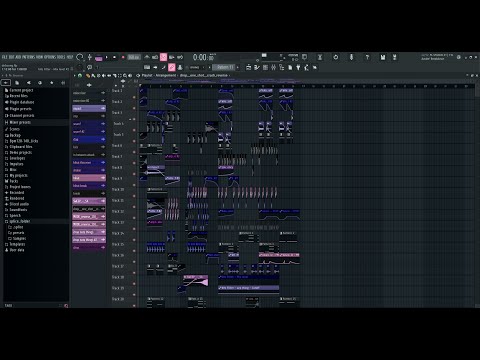Open the PATTERNS menu

pyautogui.click(x=29, y=57)
